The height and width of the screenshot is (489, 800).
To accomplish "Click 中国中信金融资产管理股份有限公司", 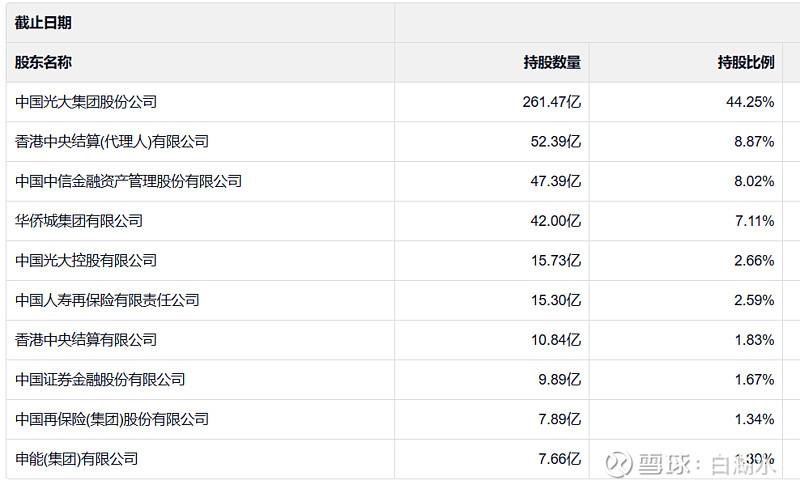I will (129, 181).
